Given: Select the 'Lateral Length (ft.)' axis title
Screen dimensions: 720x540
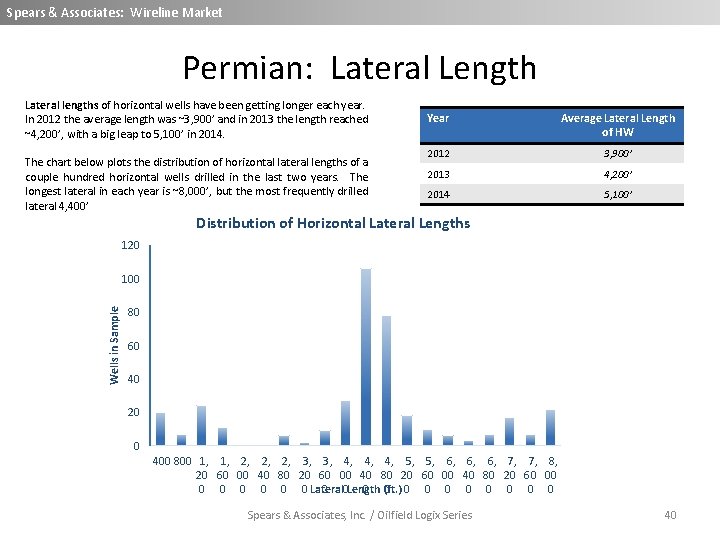Looking at the screenshot, I should click(x=356, y=489).
